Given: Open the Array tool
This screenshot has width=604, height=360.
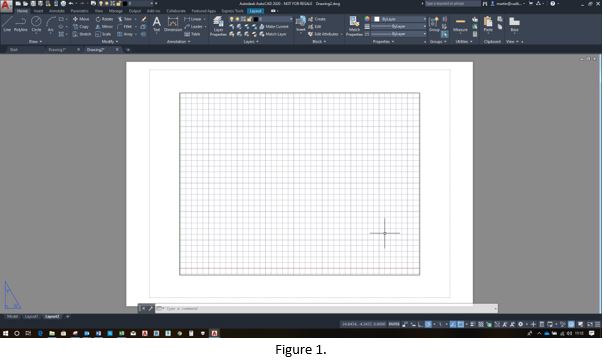Looking at the screenshot, I should [x=125, y=34].
